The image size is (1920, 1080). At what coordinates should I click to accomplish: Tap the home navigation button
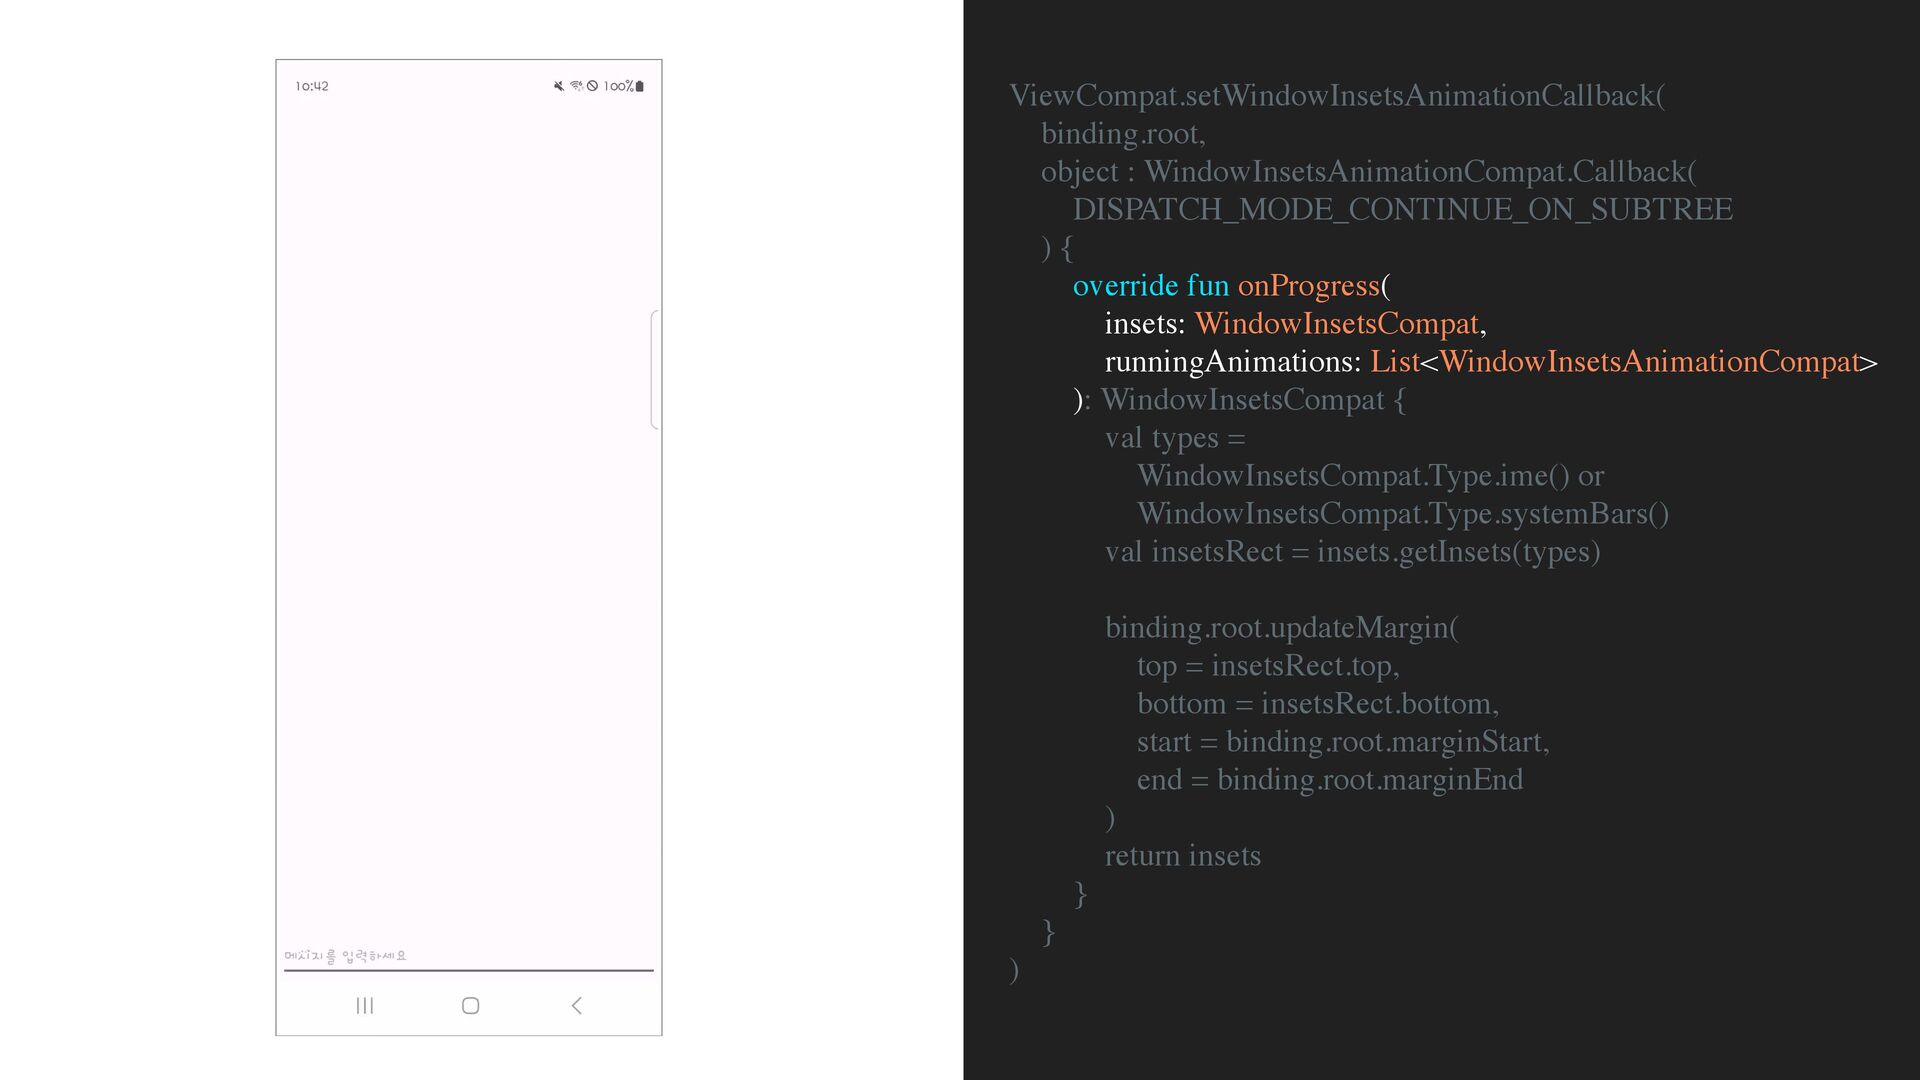click(471, 1006)
